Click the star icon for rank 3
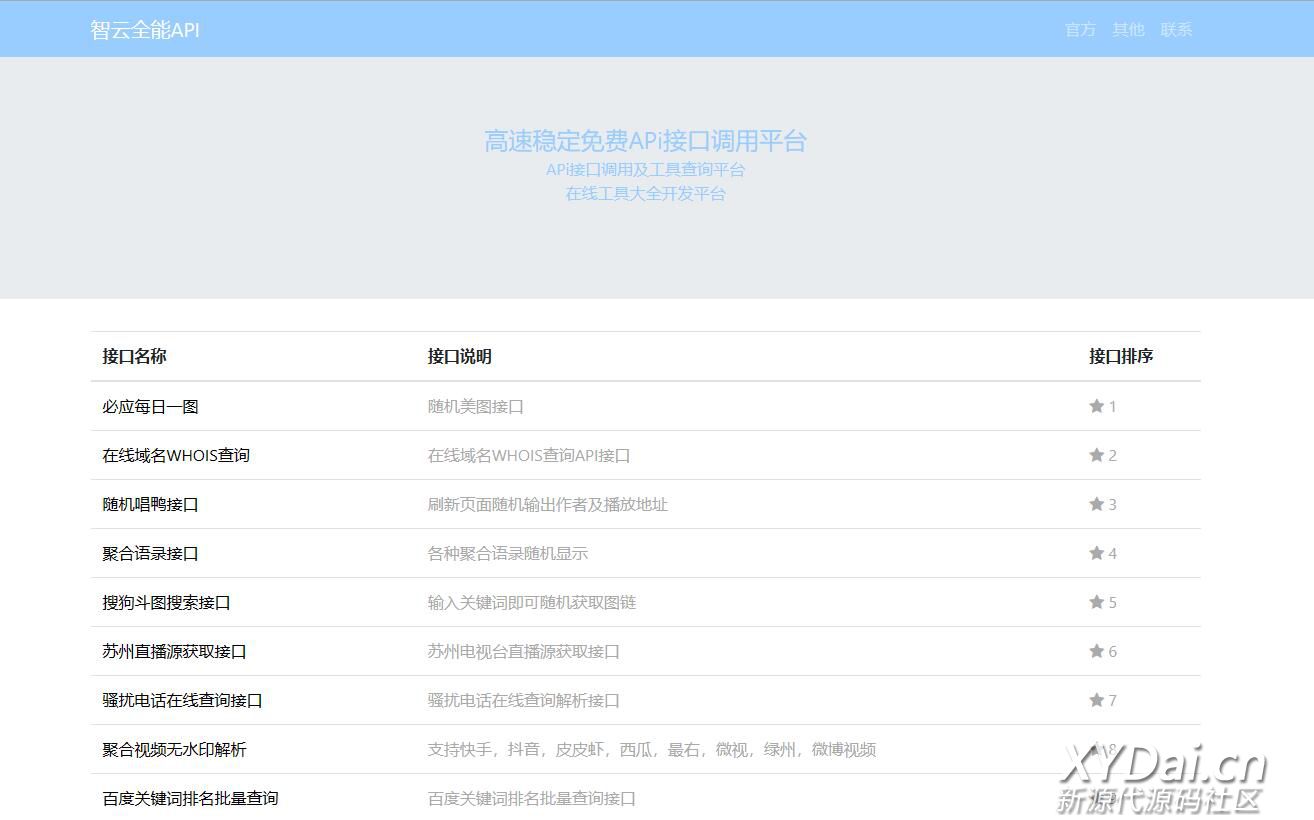The height and width of the screenshot is (820, 1314). (1096, 504)
